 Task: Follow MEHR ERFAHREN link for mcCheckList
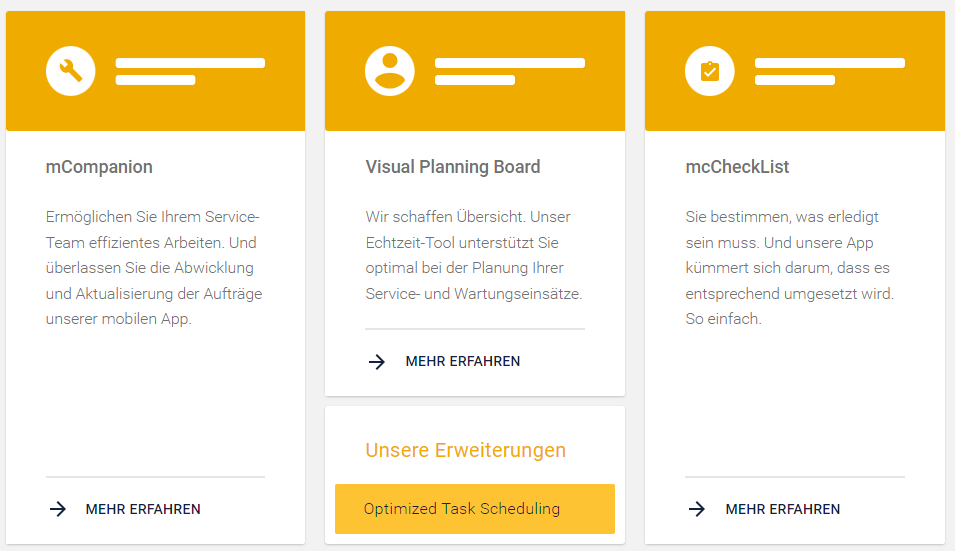coord(783,509)
